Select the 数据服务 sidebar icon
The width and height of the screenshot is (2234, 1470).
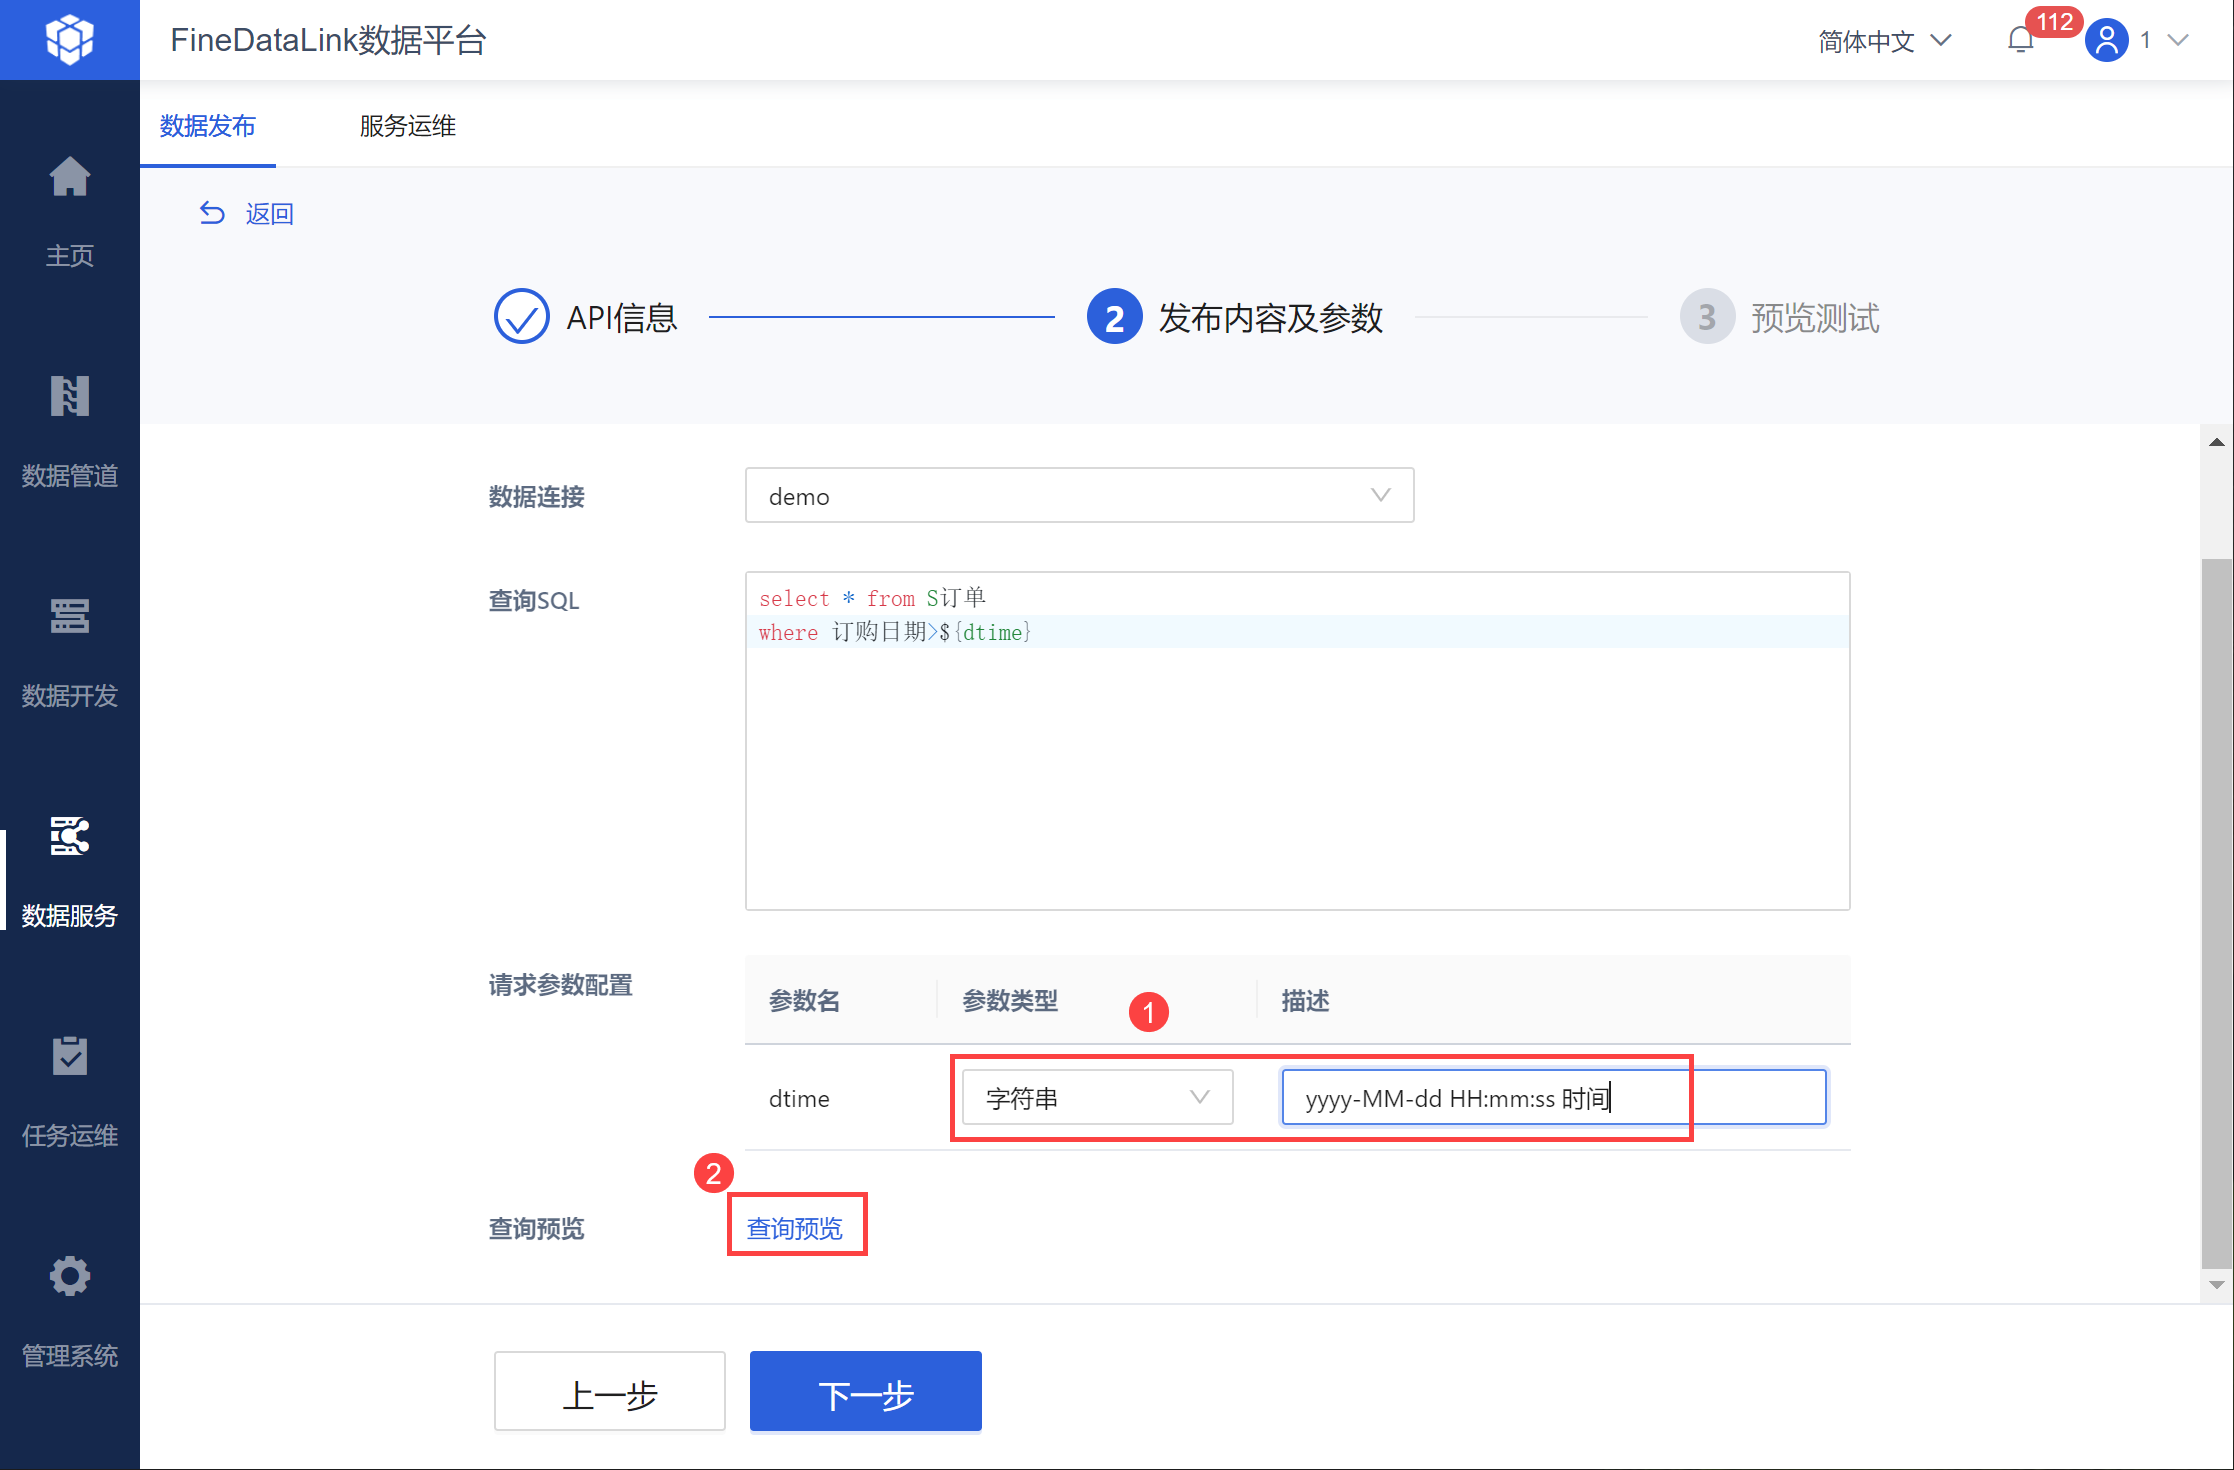click(x=69, y=837)
